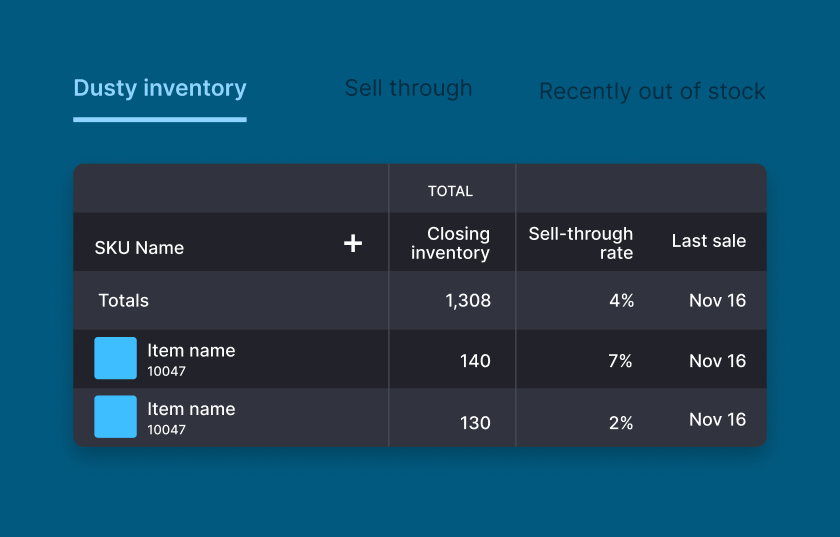Sort by the Closing inventory column header

[x=451, y=243]
